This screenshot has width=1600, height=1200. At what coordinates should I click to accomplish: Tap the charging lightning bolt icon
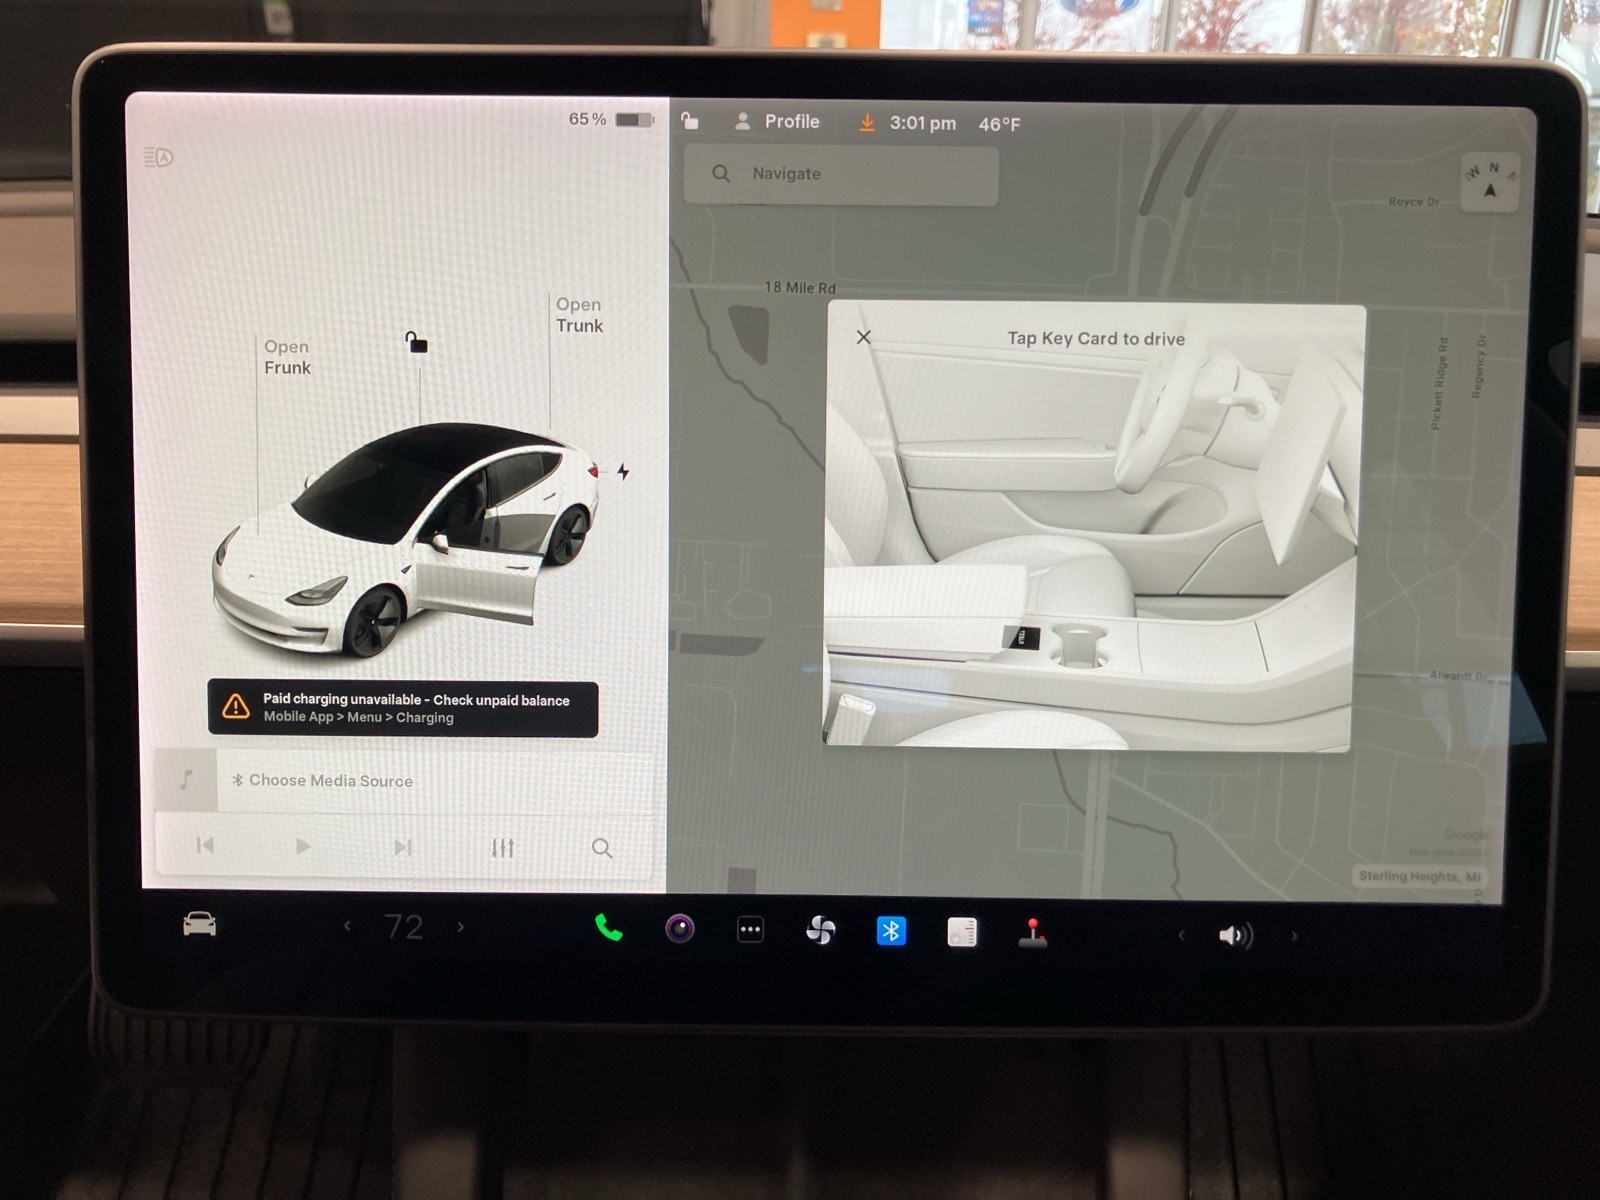click(623, 471)
